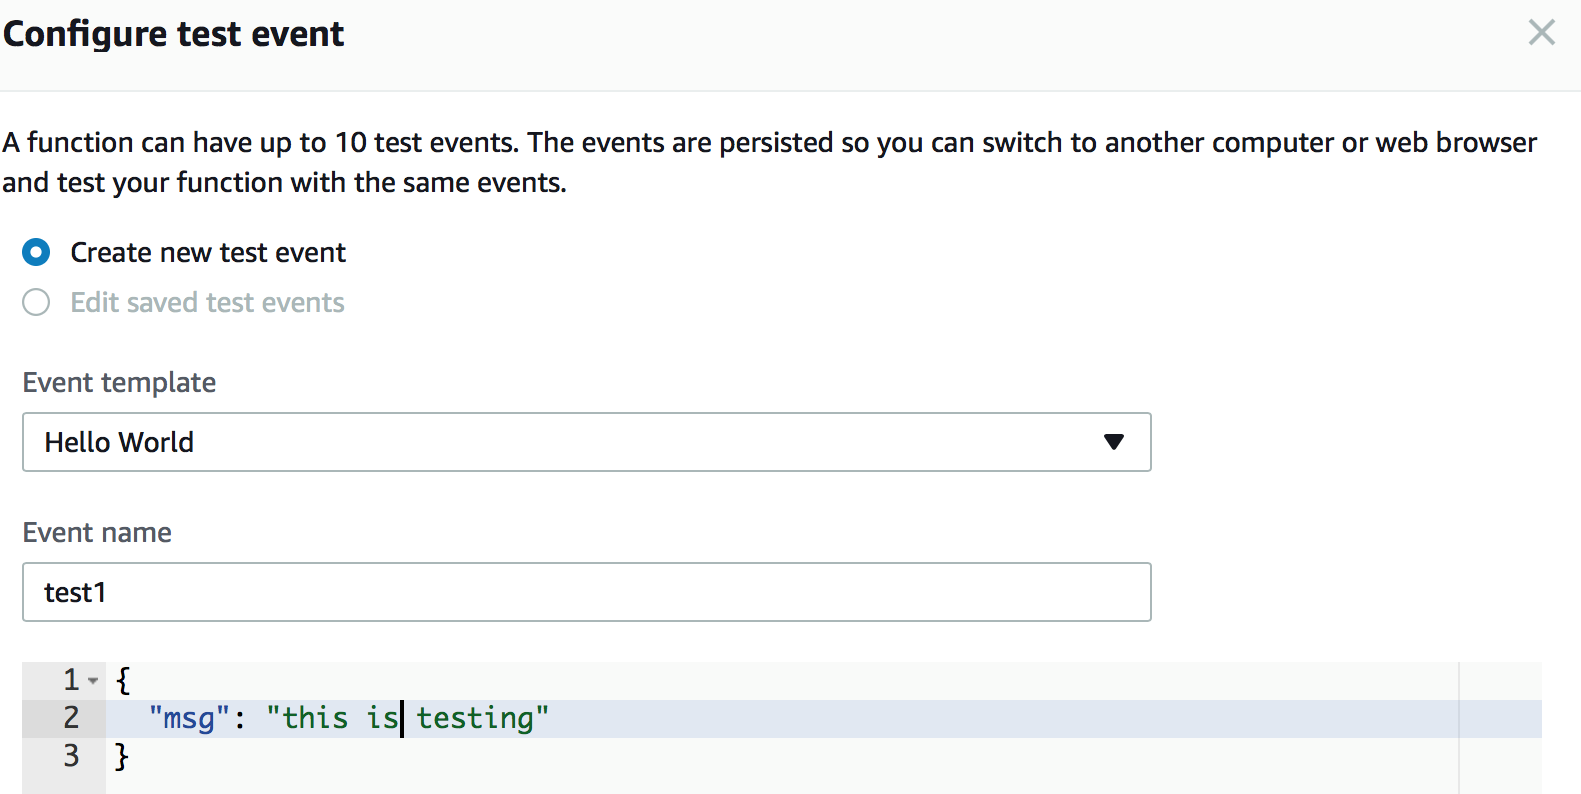1581x794 pixels.
Task: Click line number 3 in the editor gutter
Action: pyautogui.click(x=71, y=756)
